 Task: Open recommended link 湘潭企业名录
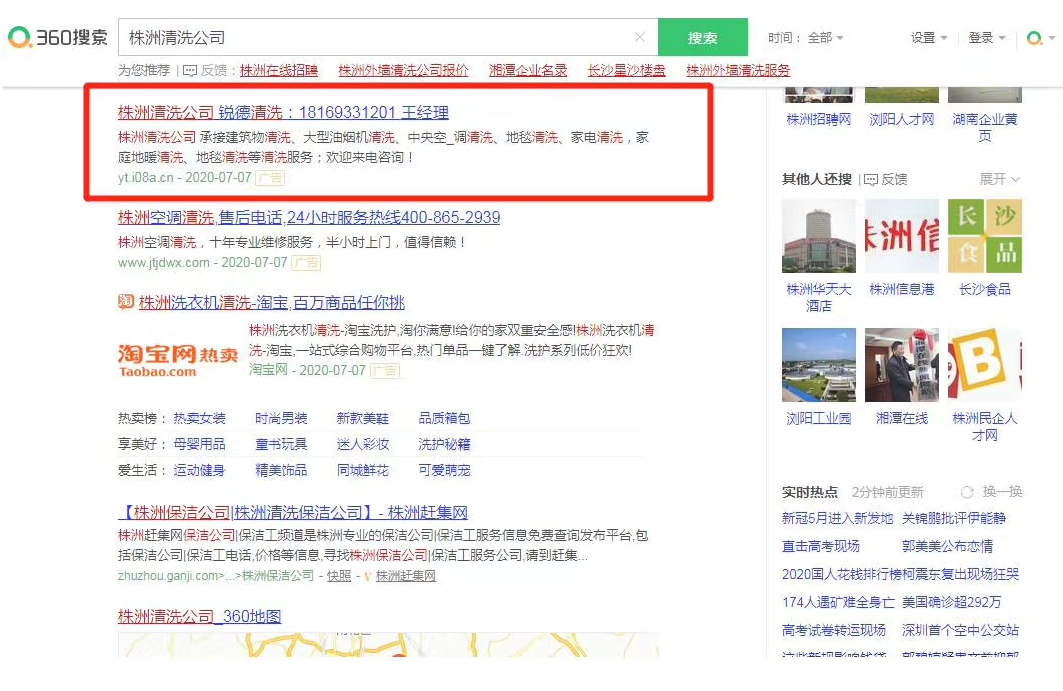click(x=528, y=71)
